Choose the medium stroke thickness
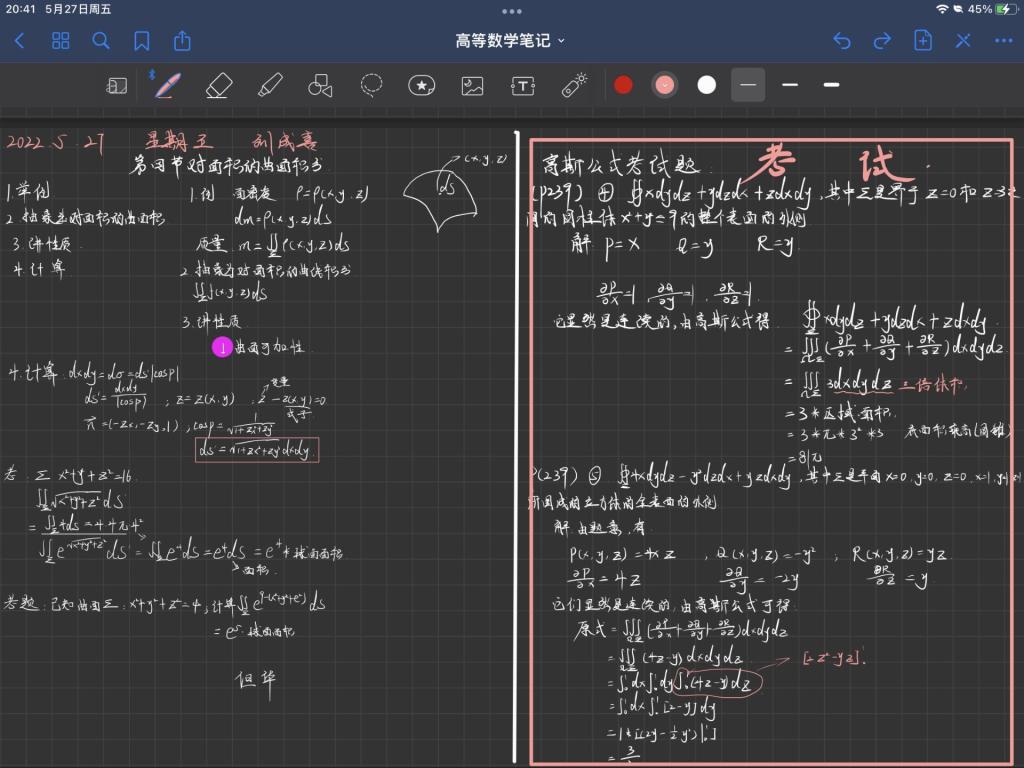Image resolution: width=1024 pixels, height=768 pixels. click(x=789, y=86)
